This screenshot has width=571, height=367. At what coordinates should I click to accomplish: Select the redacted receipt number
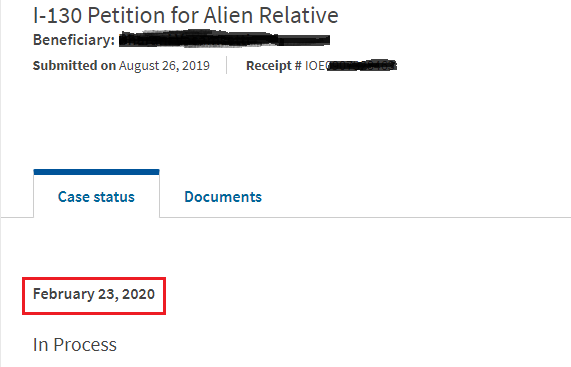coord(362,65)
